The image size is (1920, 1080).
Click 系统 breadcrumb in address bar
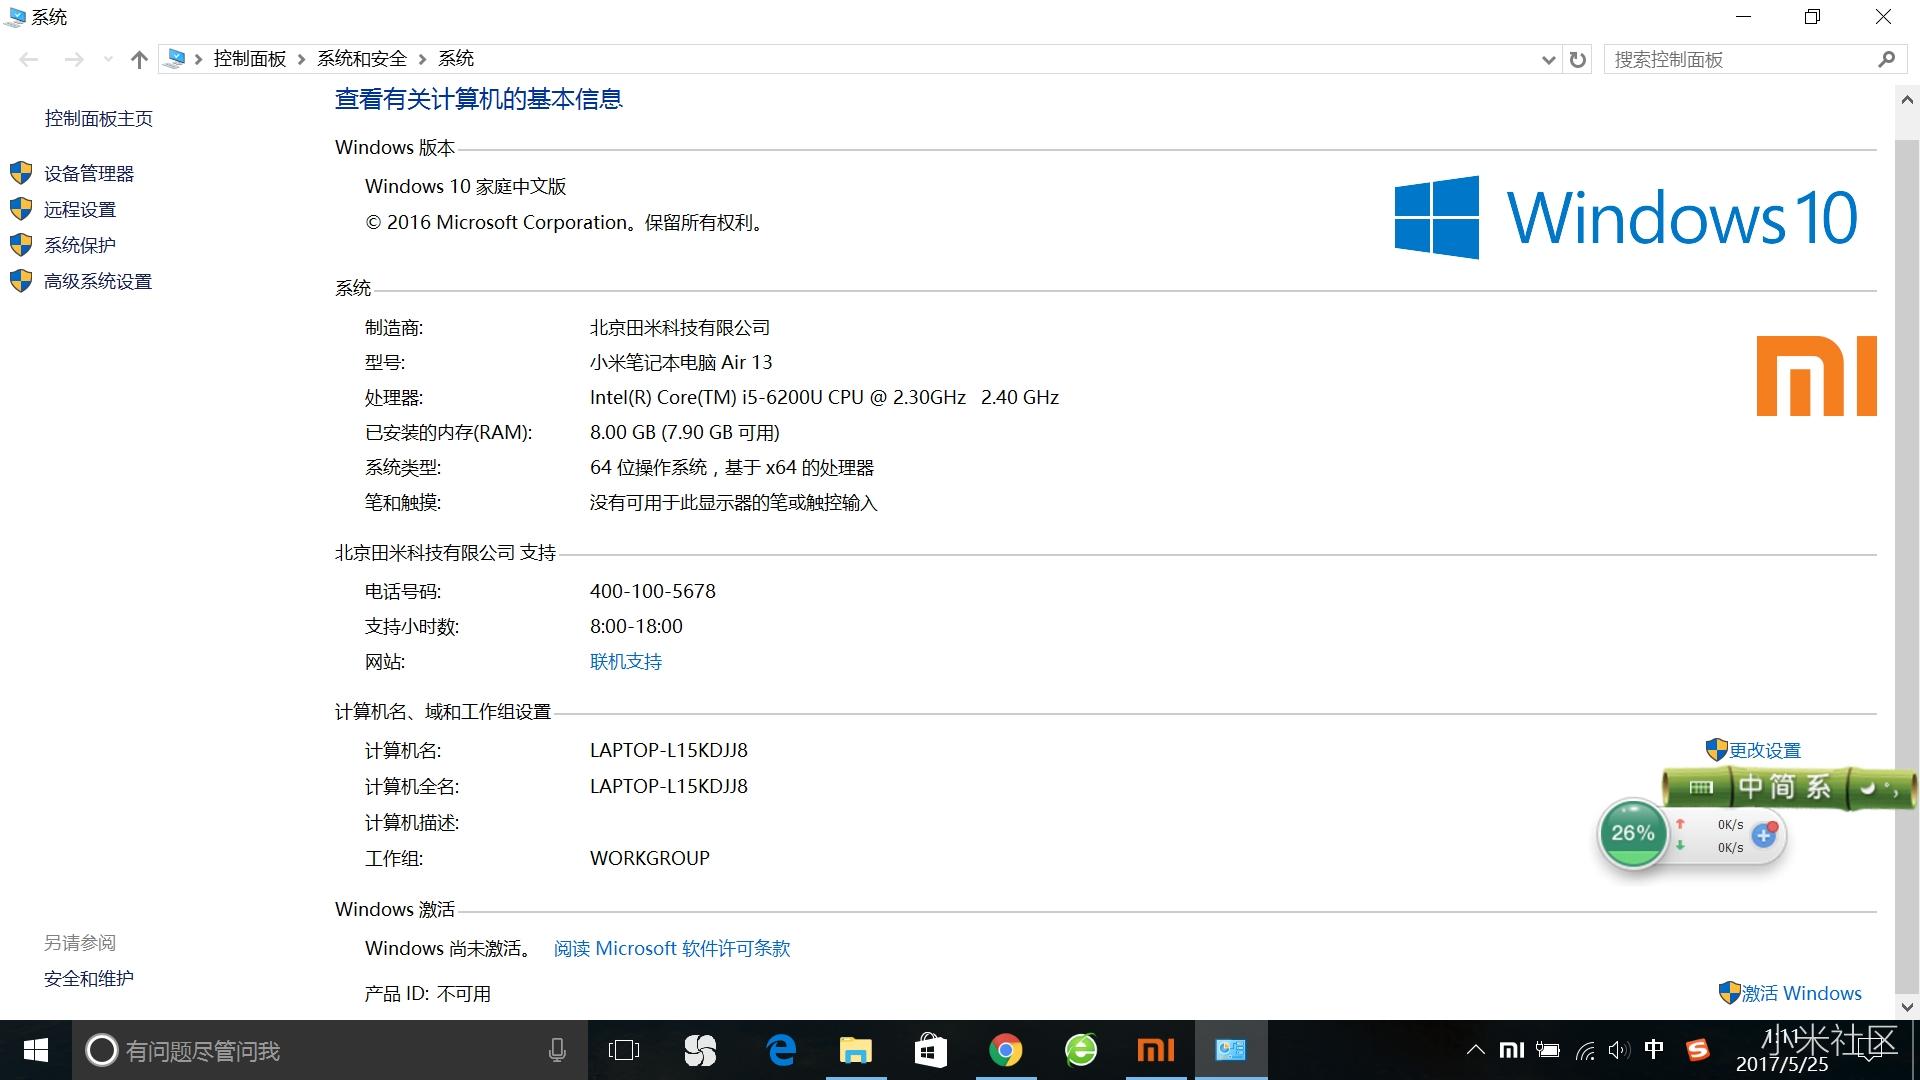click(456, 59)
